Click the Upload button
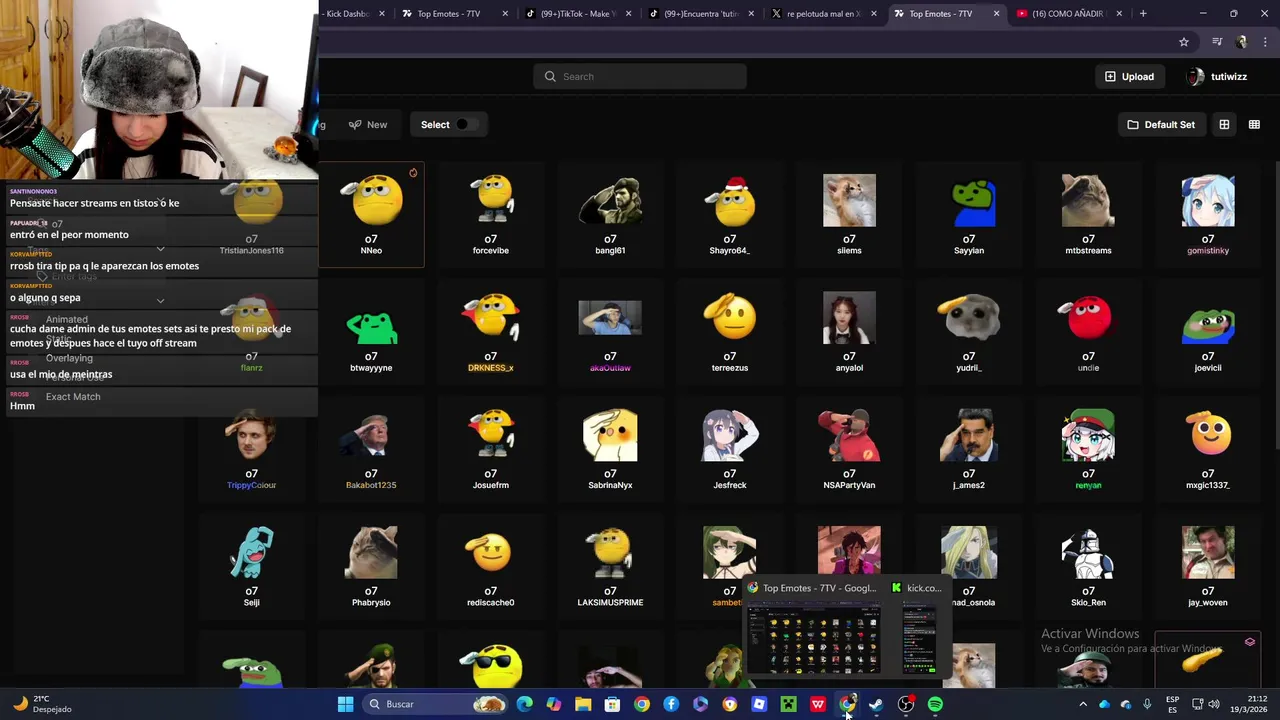1280x720 pixels. (1129, 76)
